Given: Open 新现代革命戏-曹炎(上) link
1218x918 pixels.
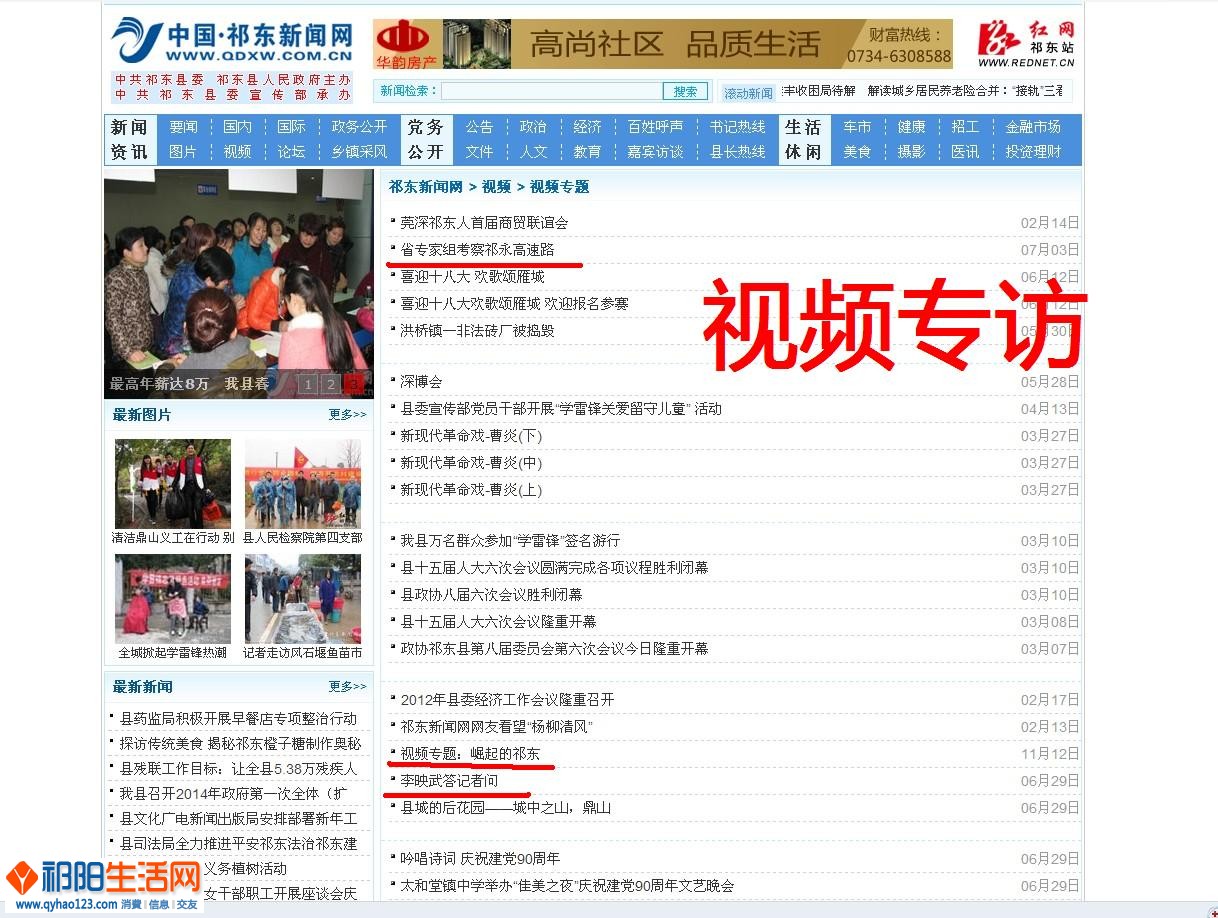Looking at the screenshot, I should 471,490.
